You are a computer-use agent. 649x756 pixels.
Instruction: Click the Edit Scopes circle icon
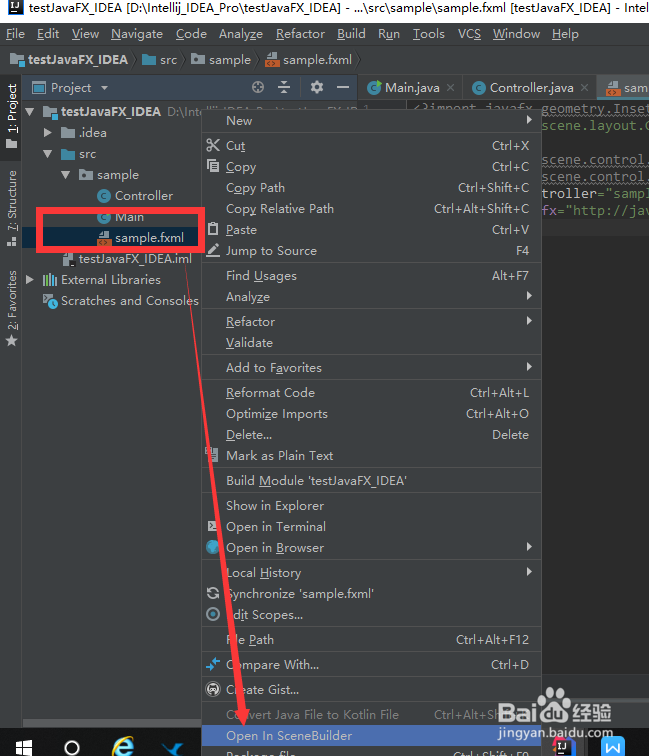[x=213, y=614]
